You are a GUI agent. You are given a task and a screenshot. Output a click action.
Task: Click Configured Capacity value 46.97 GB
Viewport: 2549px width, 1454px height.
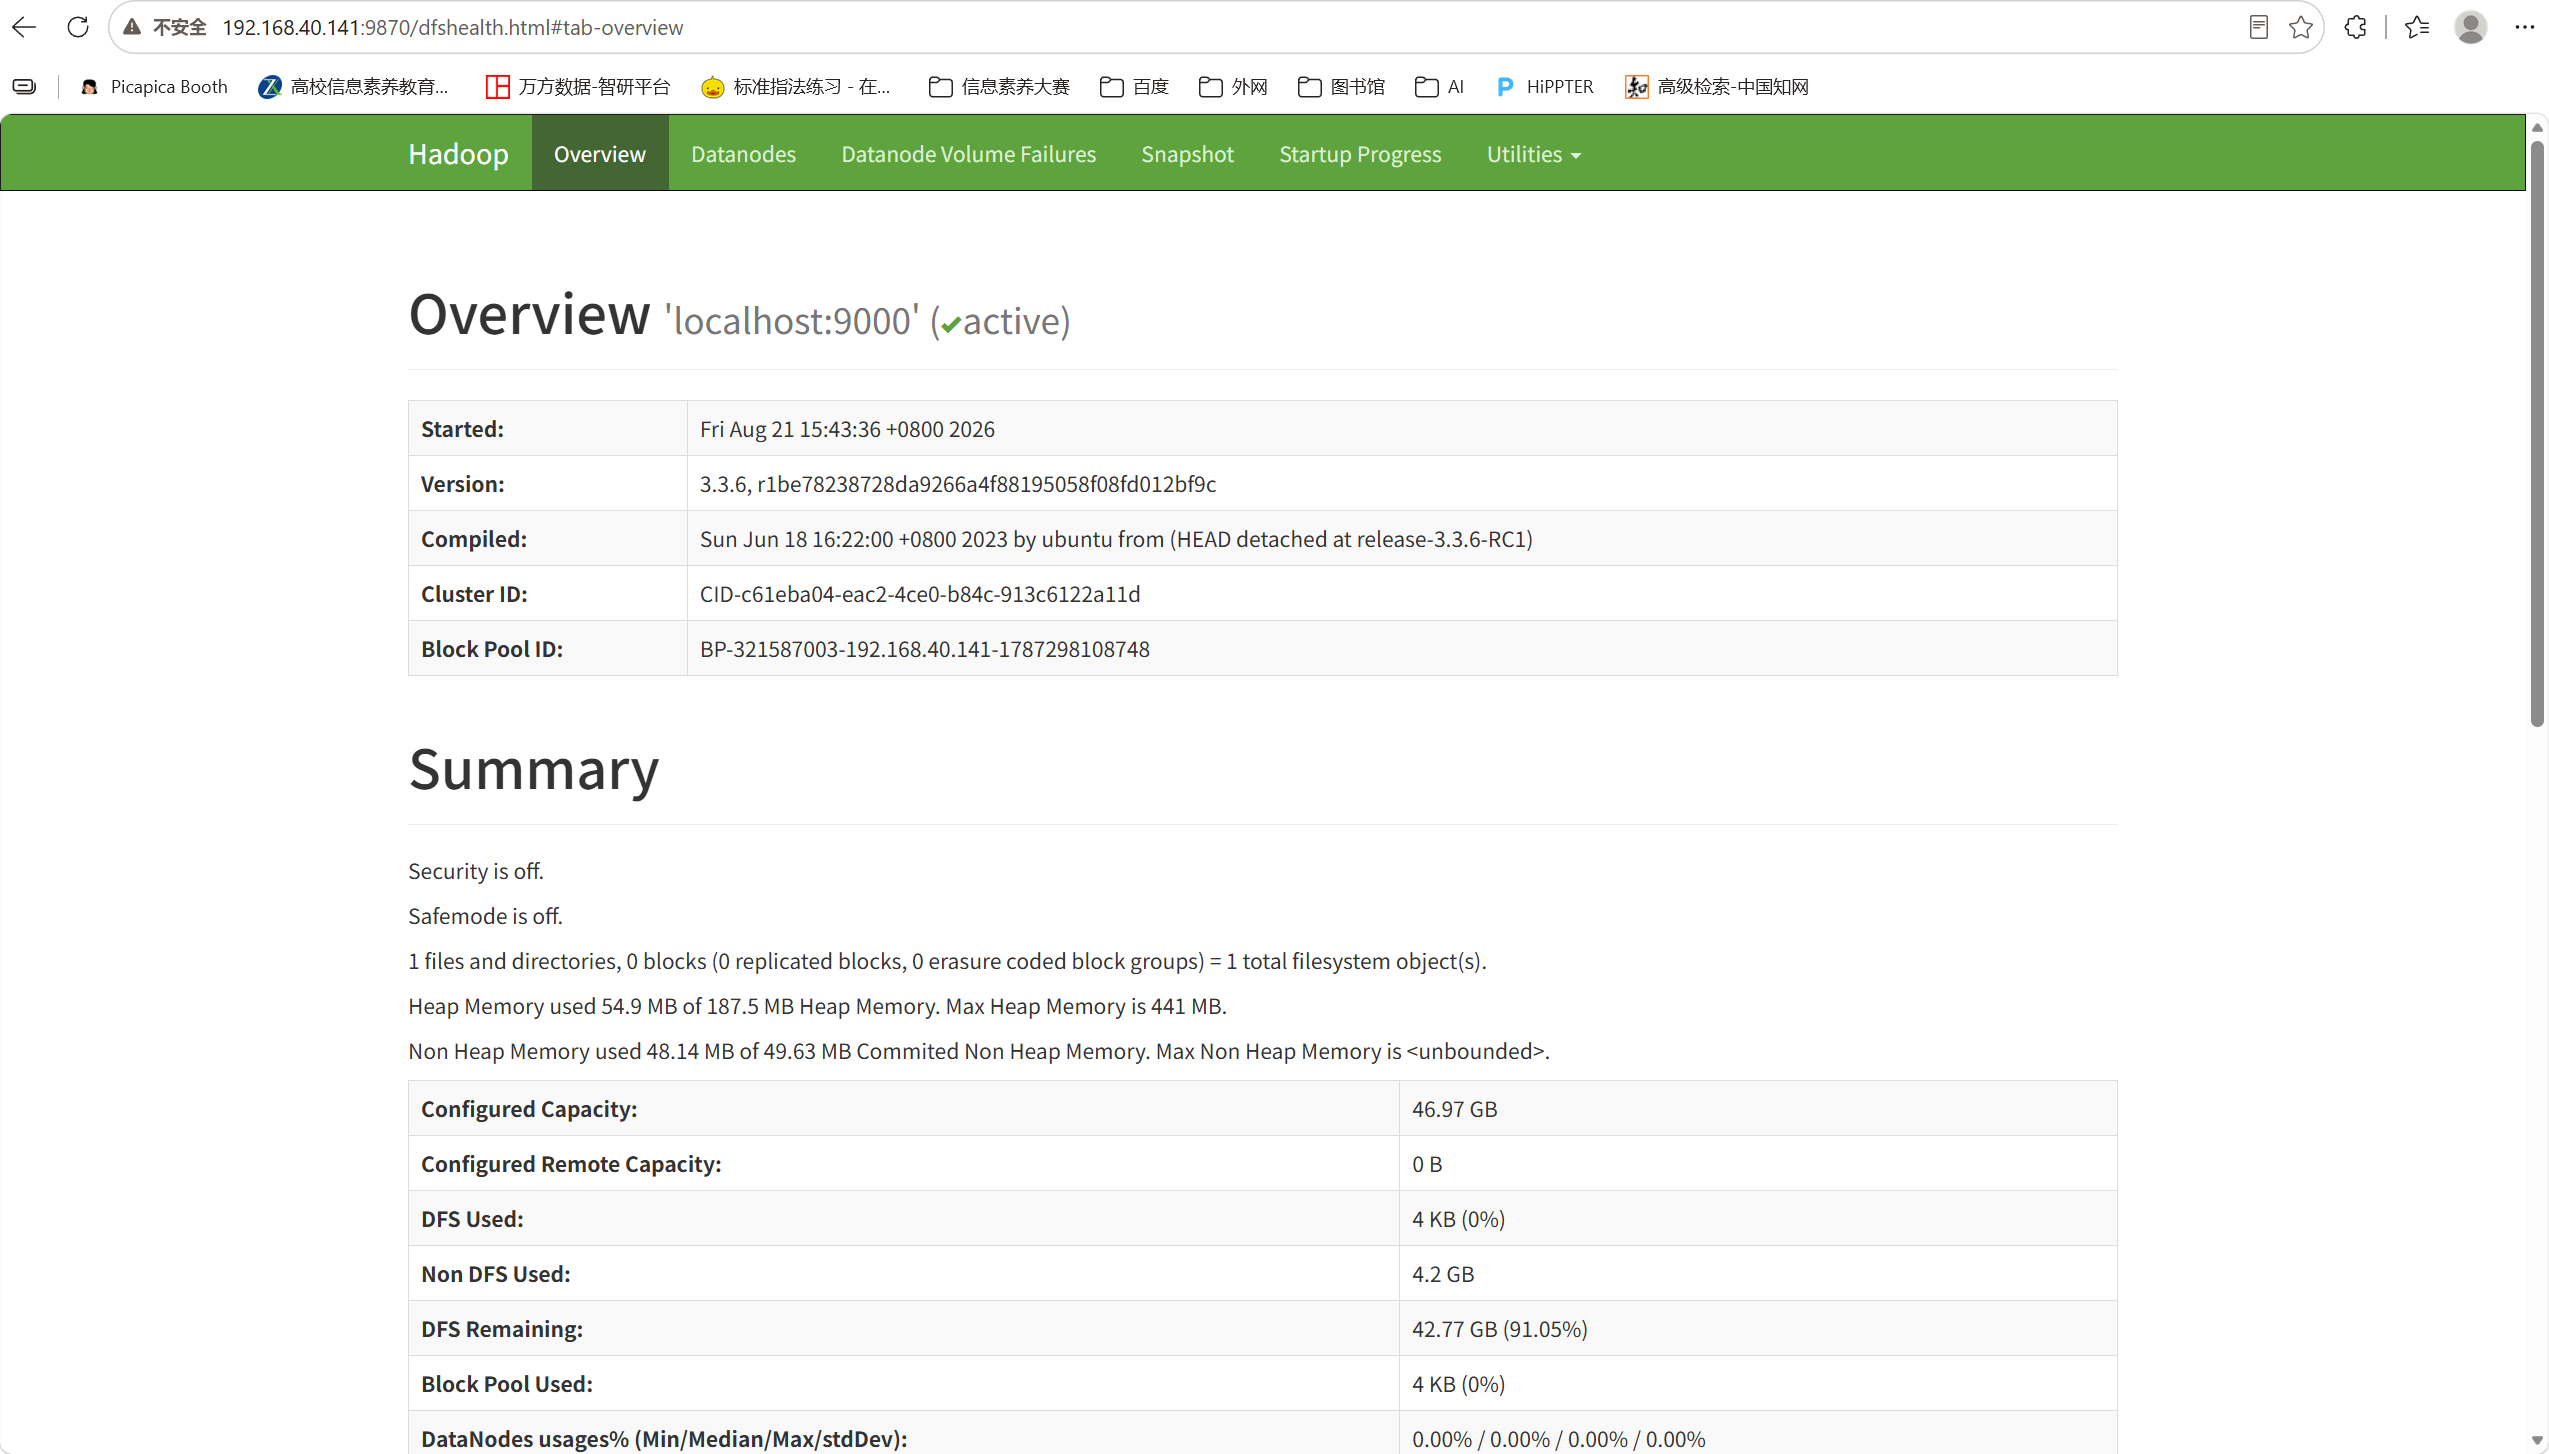[x=1454, y=1109]
